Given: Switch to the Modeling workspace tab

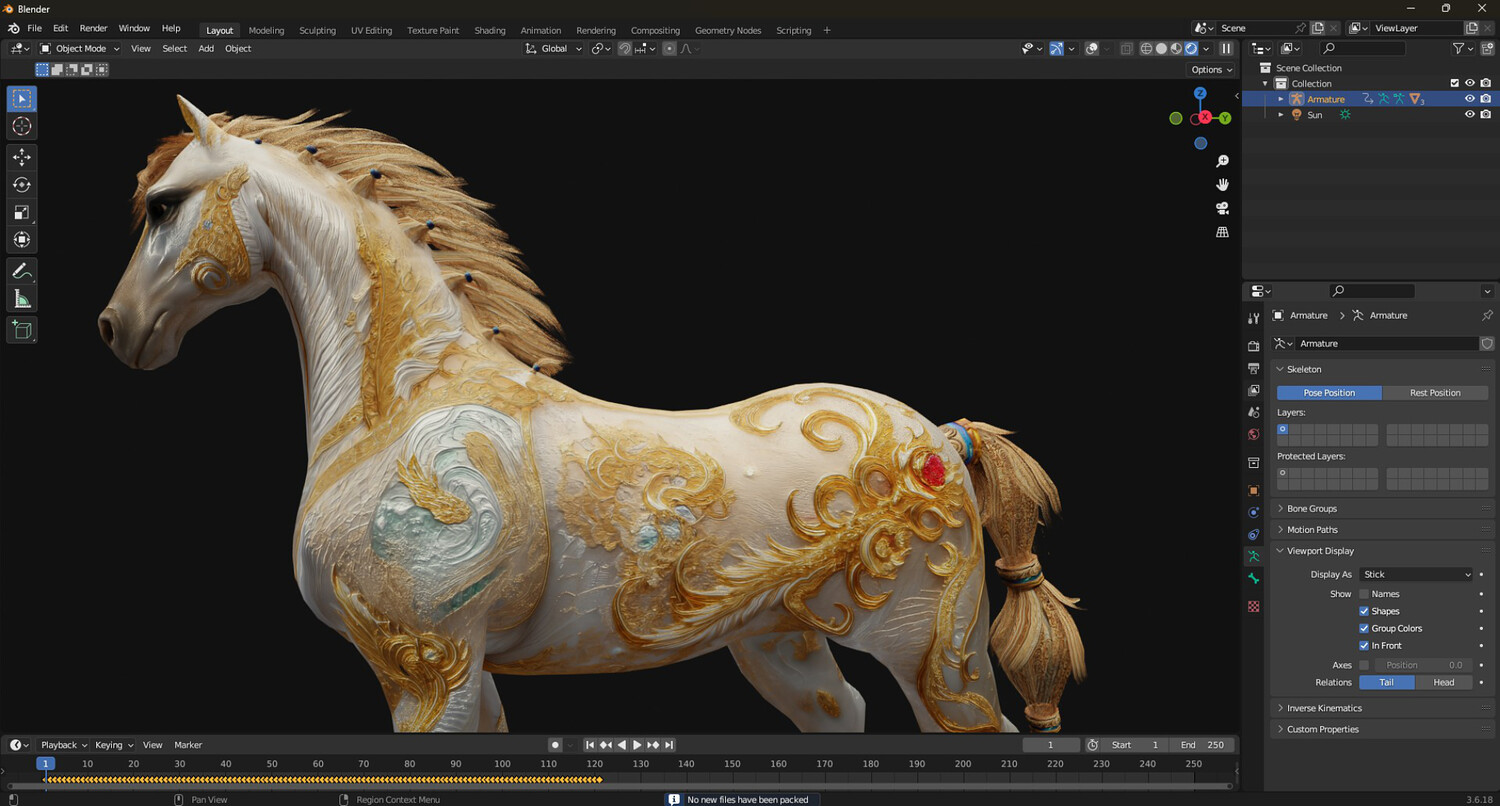Looking at the screenshot, I should tap(266, 30).
